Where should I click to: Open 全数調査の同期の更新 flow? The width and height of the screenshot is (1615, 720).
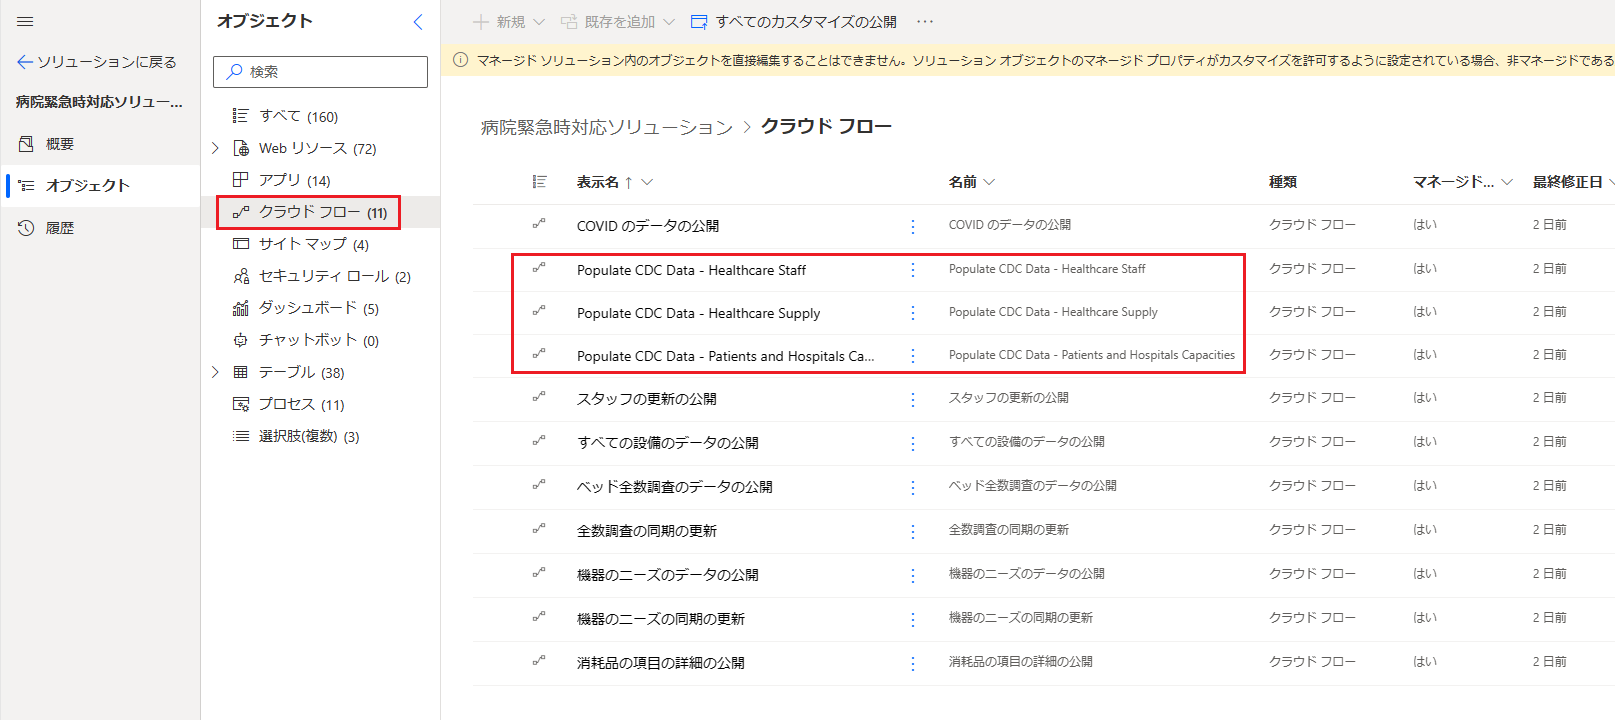click(x=647, y=531)
